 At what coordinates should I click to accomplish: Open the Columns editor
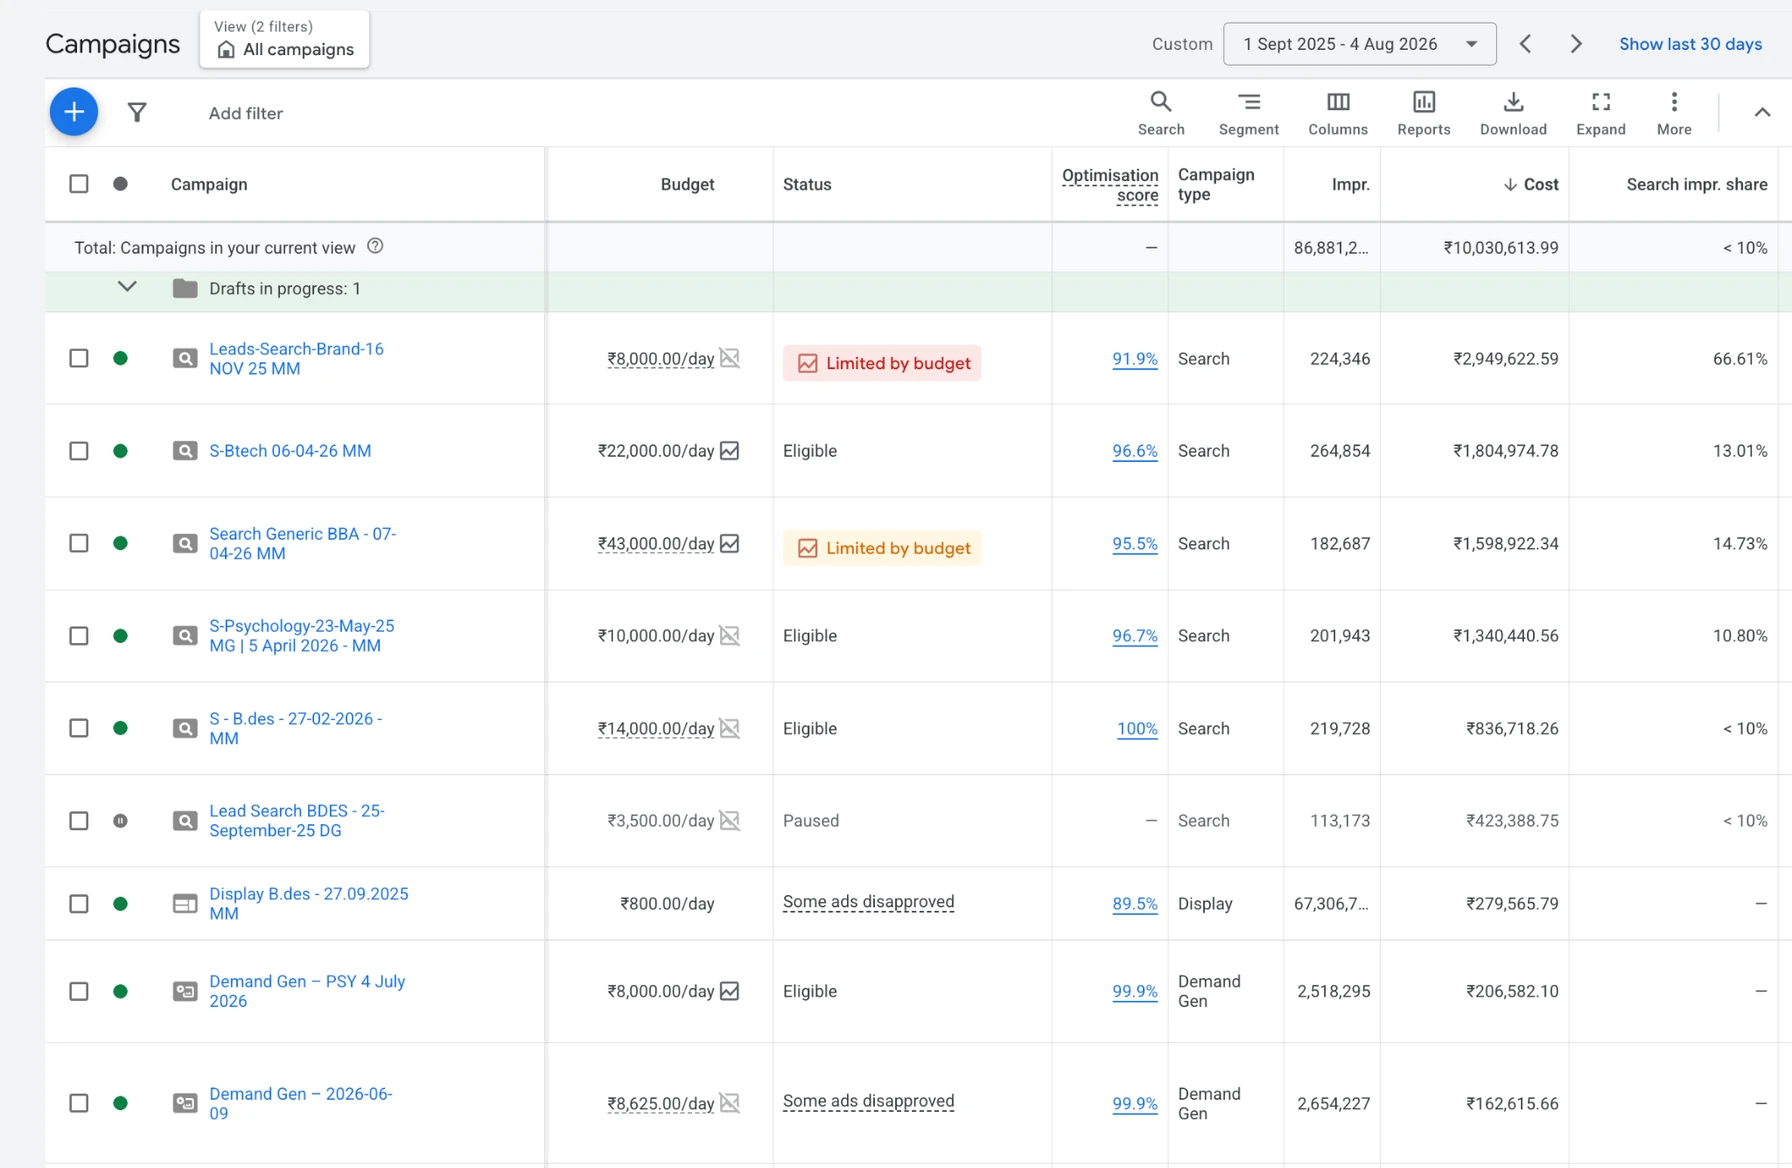pyautogui.click(x=1338, y=113)
